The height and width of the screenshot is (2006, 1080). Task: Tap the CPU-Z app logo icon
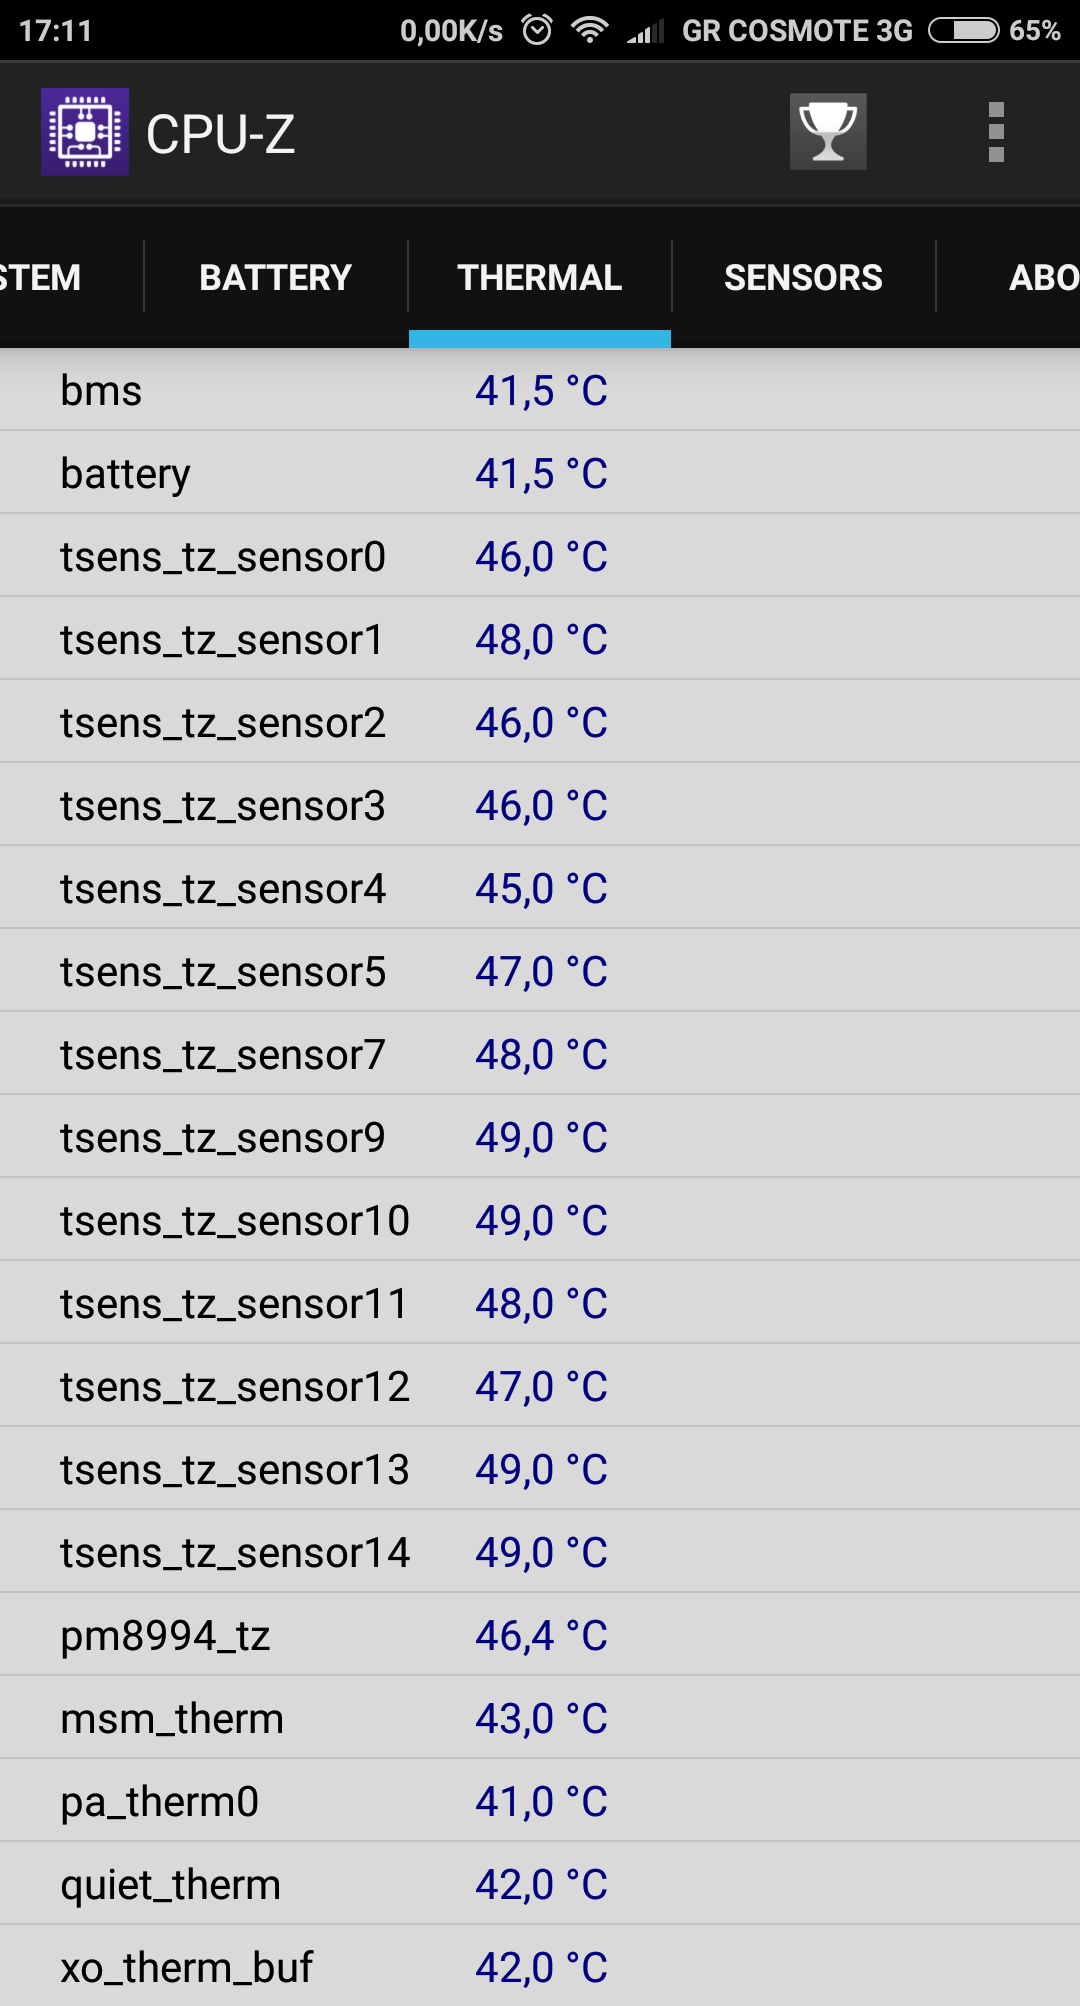tap(85, 132)
